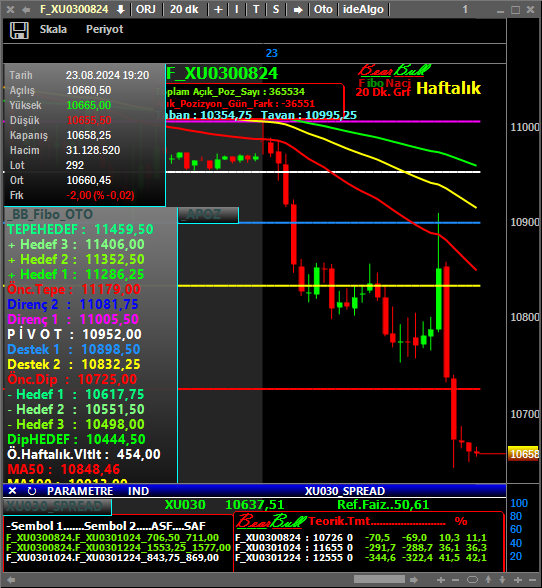Toggle the I button in toolbar
The height and width of the screenshot is (588, 542).
(x=237, y=9)
